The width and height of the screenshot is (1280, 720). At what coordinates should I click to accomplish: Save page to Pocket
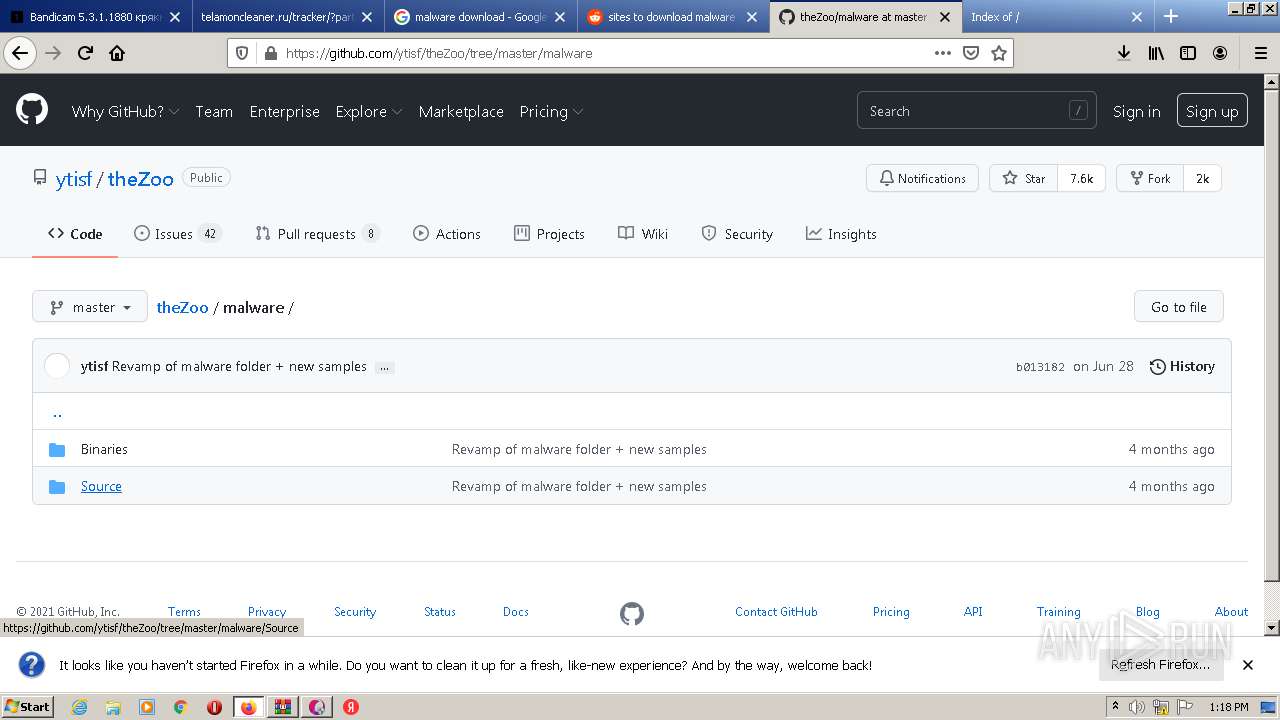pos(970,53)
